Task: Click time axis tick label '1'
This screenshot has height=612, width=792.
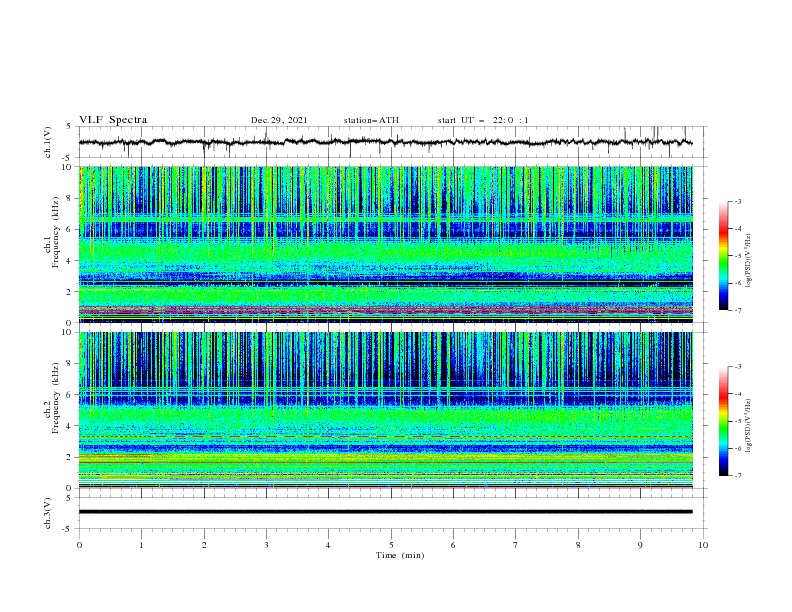Action: pyautogui.click(x=141, y=545)
